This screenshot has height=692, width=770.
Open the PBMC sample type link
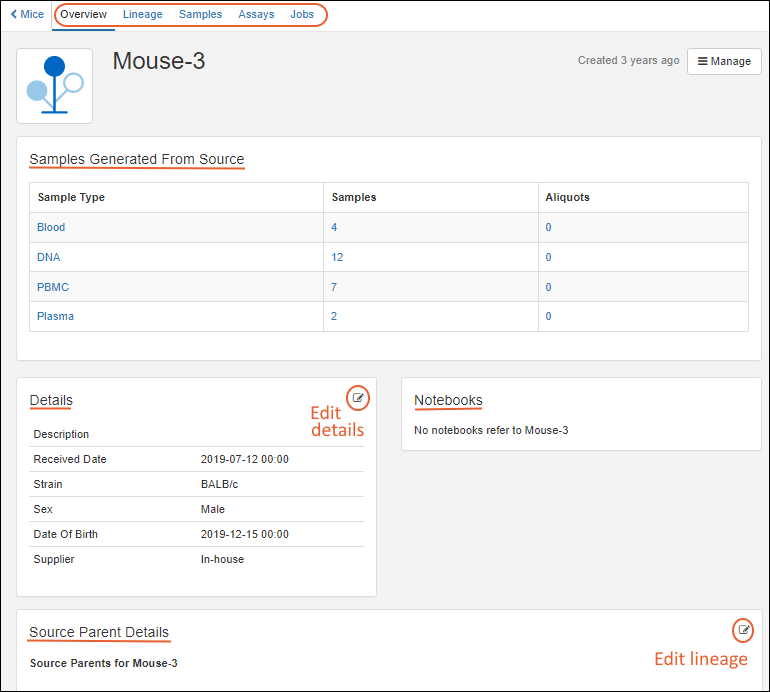point(53,287)
